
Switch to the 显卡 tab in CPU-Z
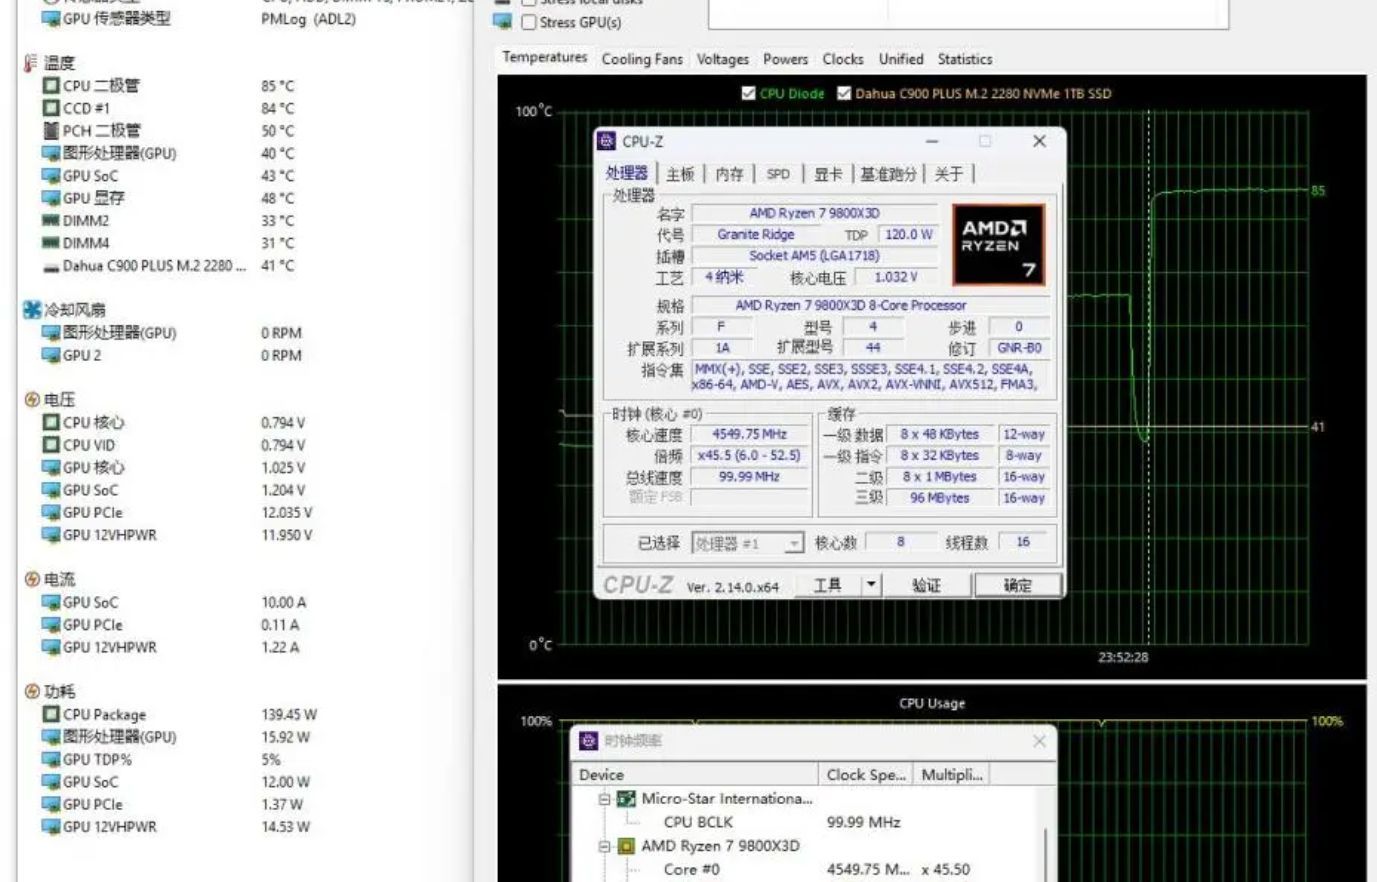click(827, 174)
